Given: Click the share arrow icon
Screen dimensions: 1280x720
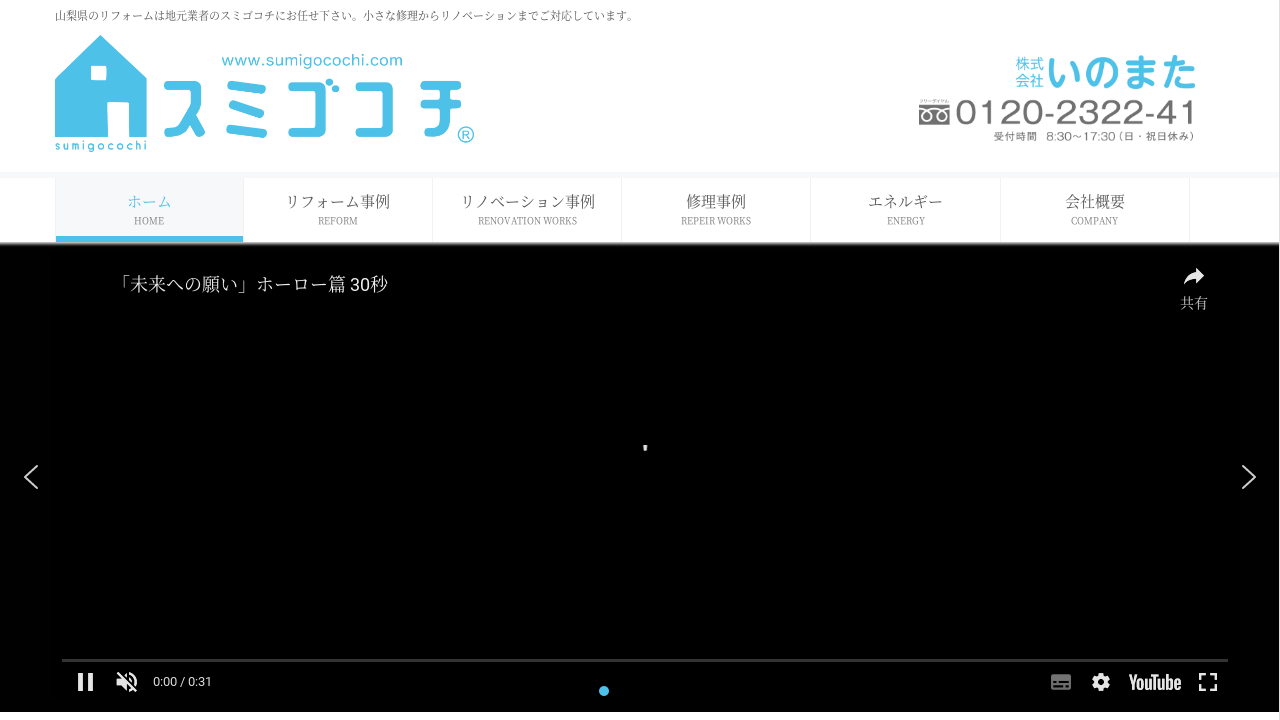Looking at the screenshot, I should coord(1193,277).
